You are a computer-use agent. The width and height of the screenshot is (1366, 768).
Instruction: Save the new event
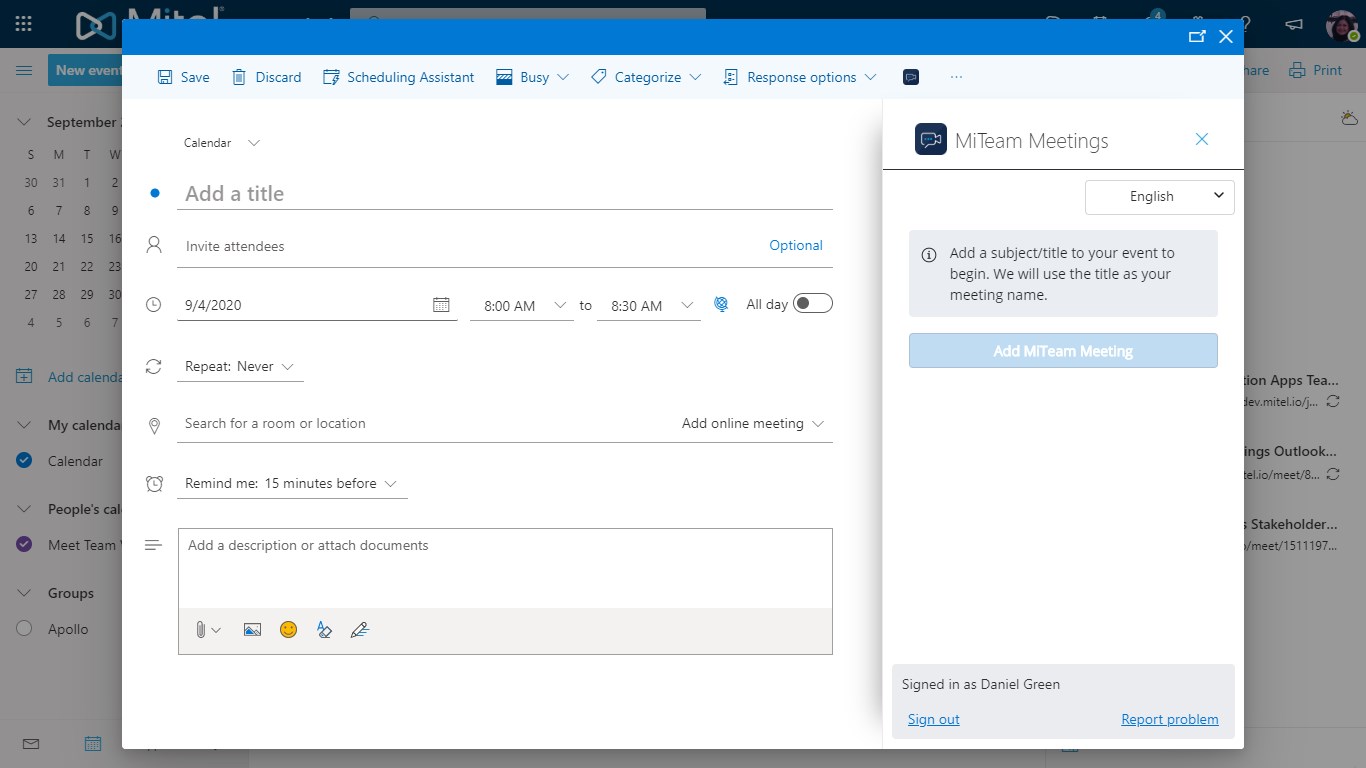tap(183, 77)
